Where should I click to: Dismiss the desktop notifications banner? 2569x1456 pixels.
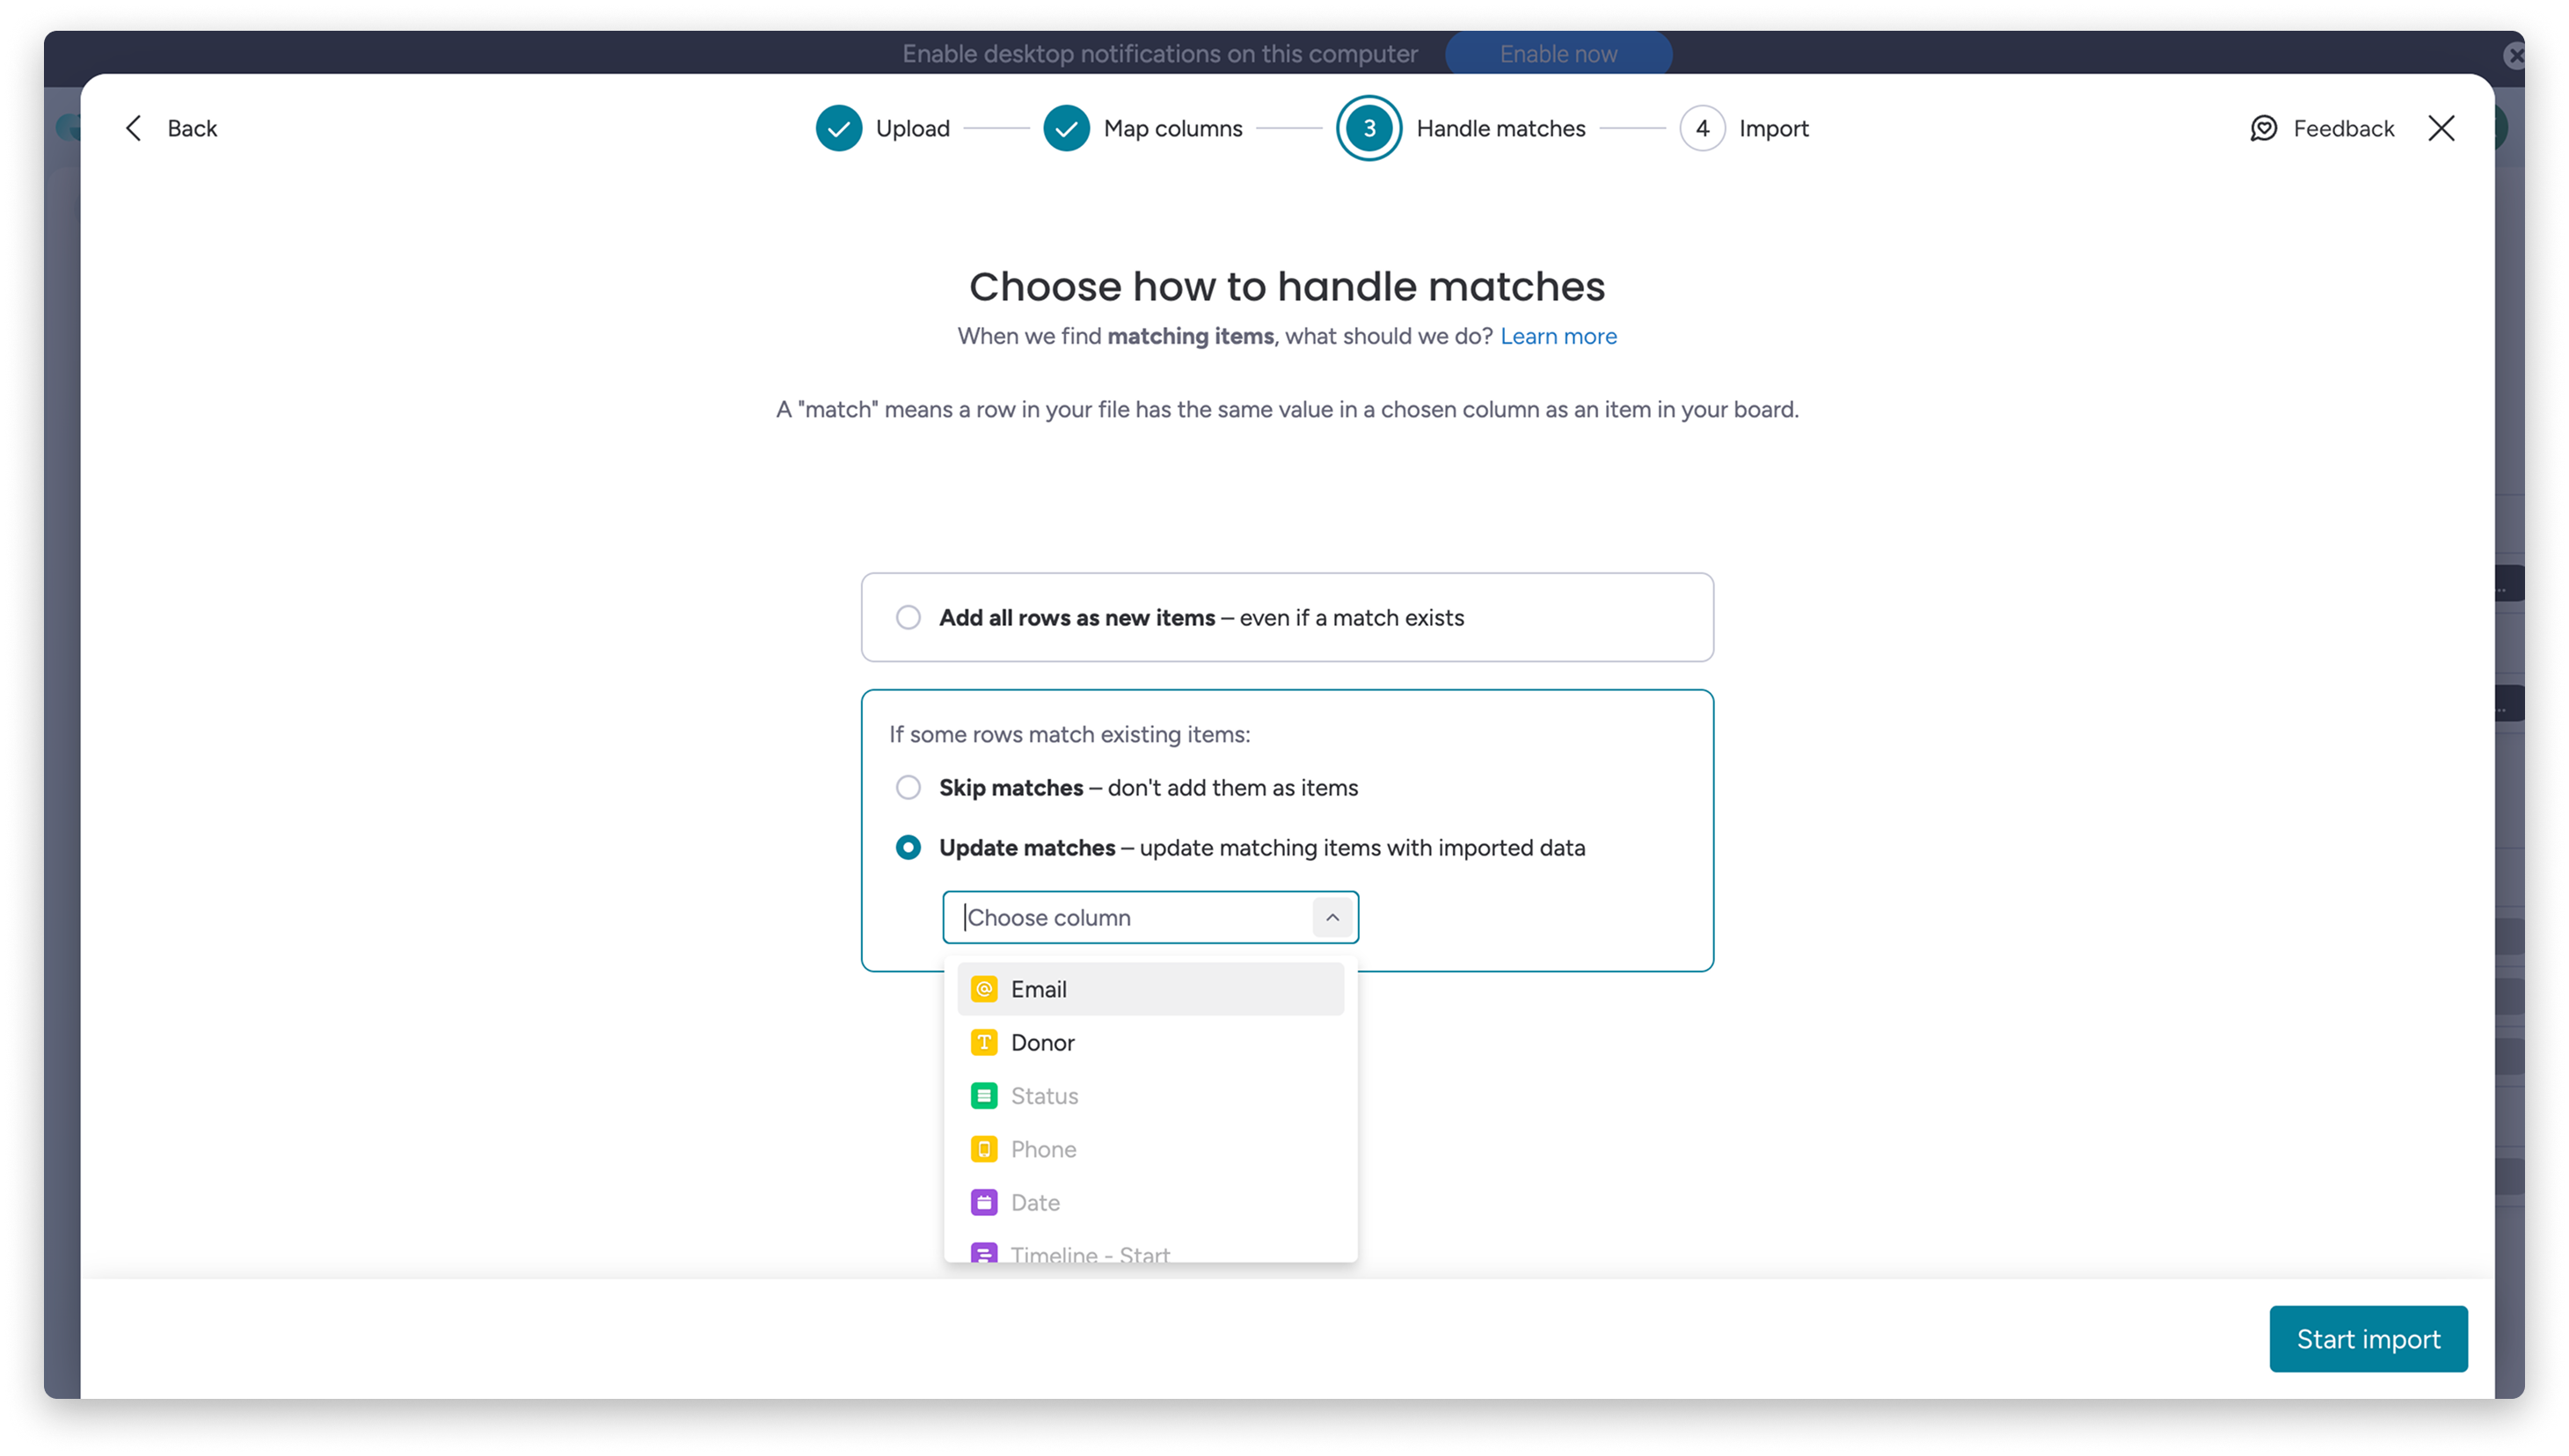2513,55
